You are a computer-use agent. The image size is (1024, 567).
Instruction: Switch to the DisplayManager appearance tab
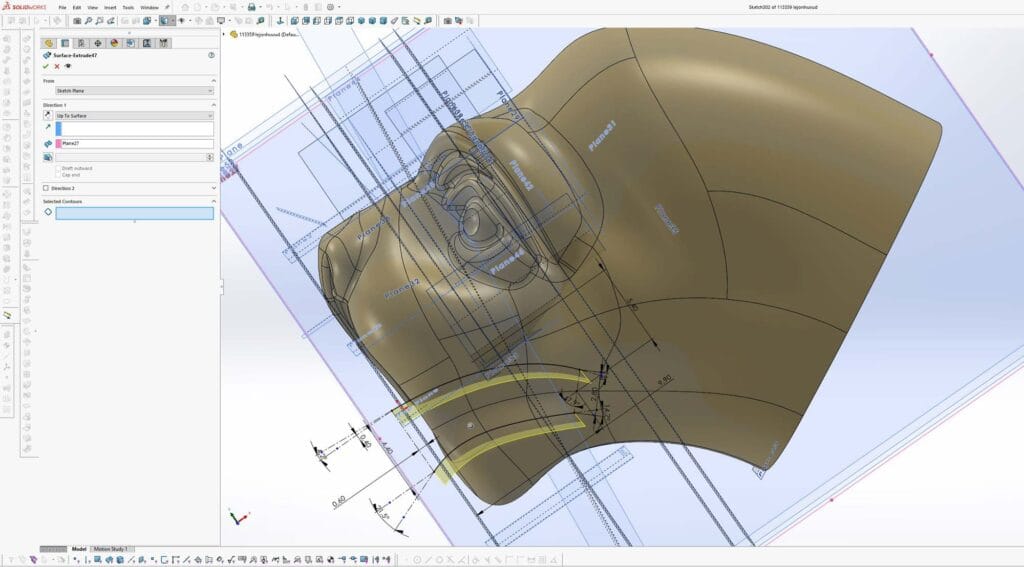click(113, 43)
